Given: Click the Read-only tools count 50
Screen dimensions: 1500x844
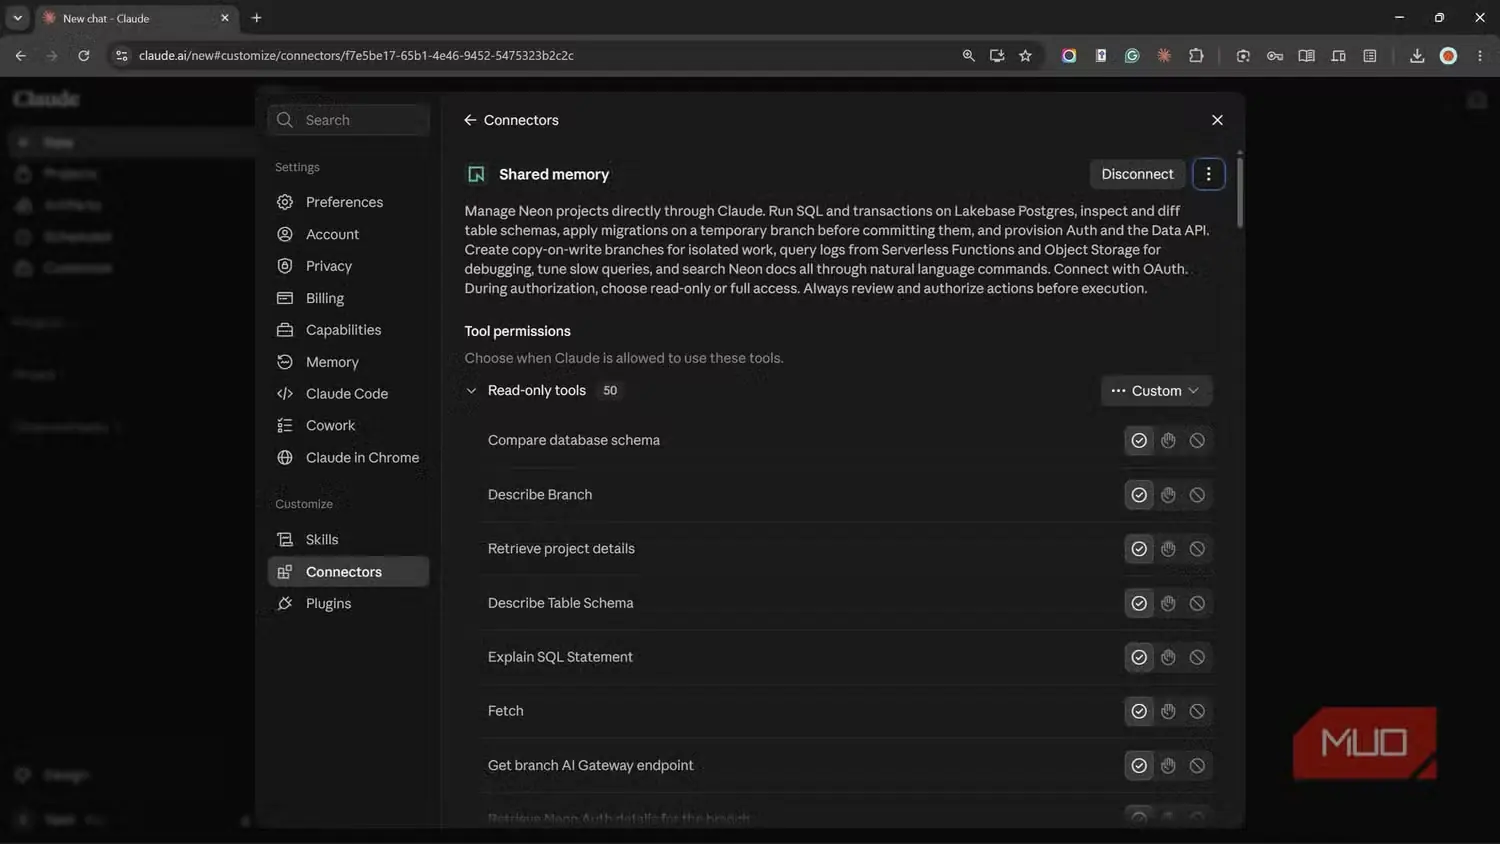Looking at the screenshot, I should click(x=610, y=391).
